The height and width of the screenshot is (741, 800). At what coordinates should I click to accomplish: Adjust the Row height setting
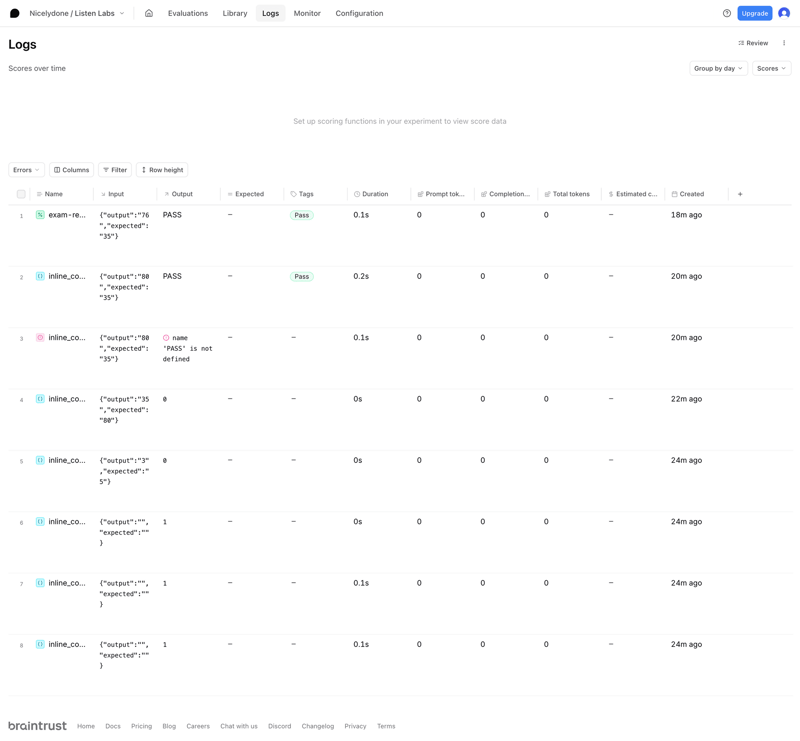pos(160,169)
